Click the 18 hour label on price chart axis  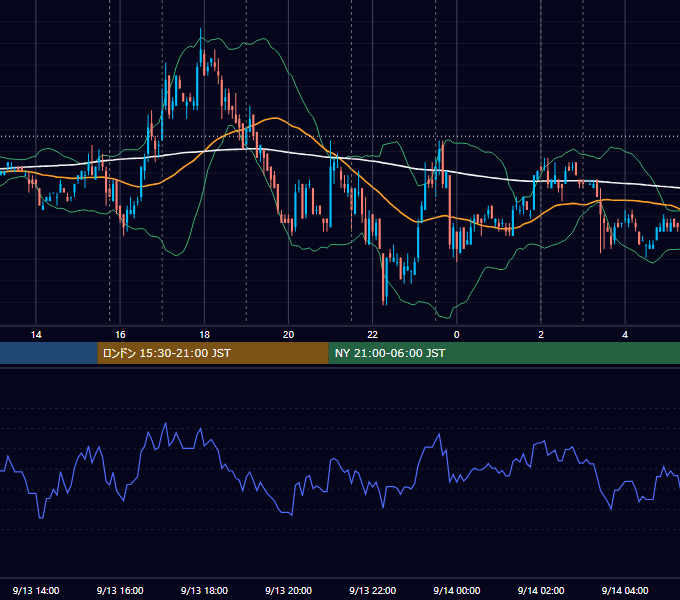click(x=204, y=335)
